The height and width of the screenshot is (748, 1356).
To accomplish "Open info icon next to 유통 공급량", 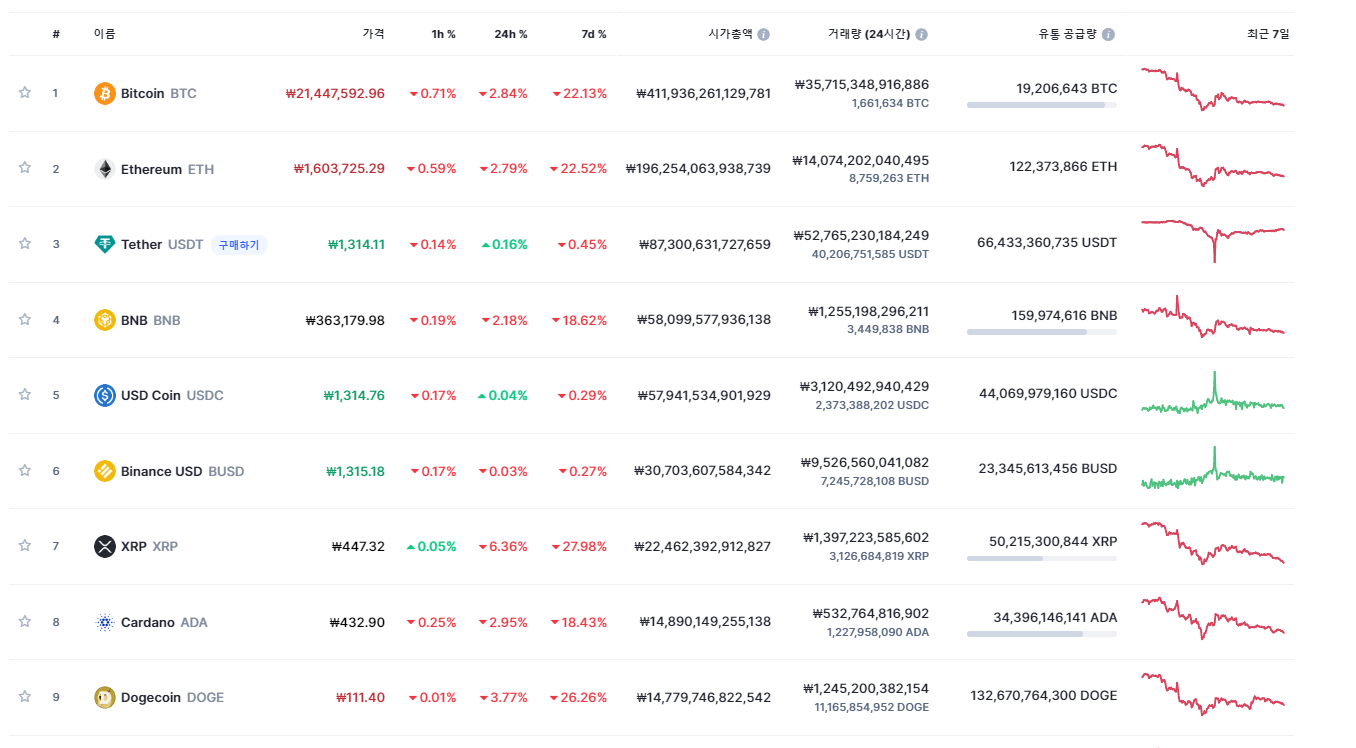I will tap(1109, 34).
